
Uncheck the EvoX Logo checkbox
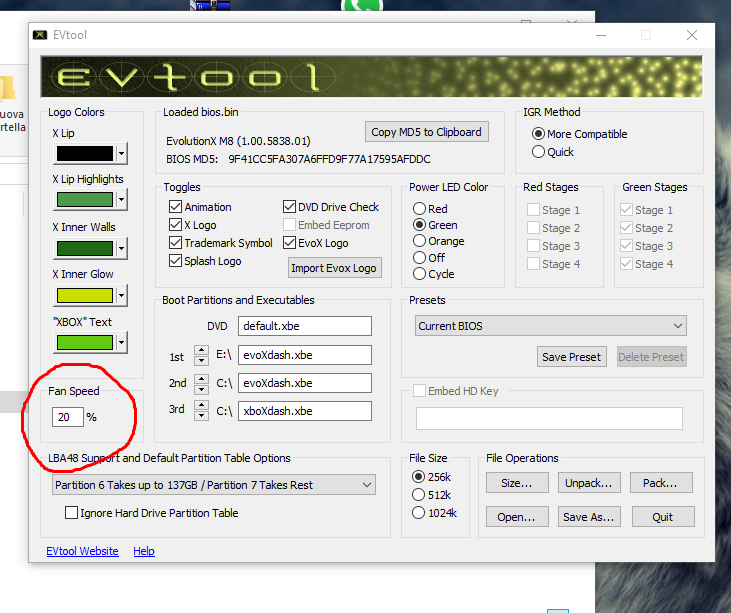pyautogui.click(x=290, y=243)
